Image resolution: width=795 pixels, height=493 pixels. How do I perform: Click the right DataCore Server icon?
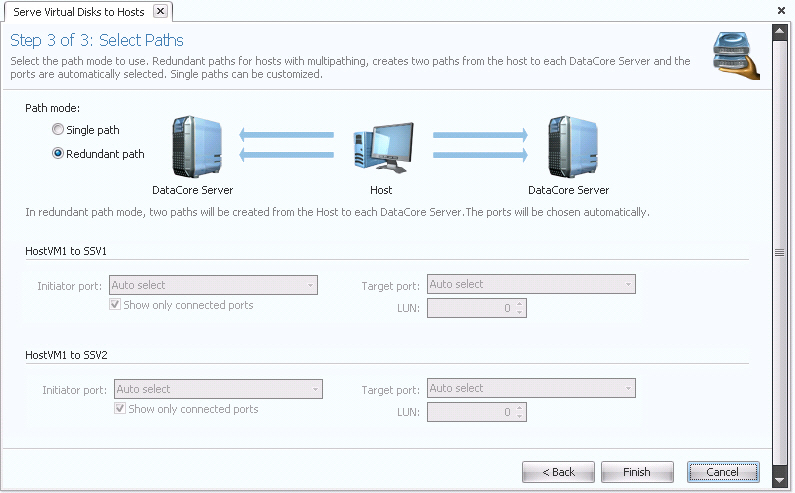(x=568, y=145)
